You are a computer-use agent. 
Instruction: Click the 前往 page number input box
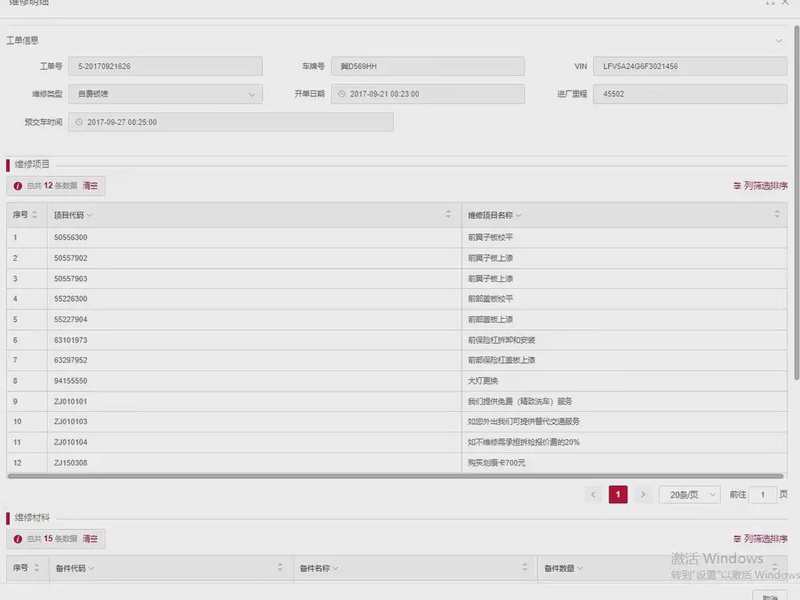(x=762, y=495)
